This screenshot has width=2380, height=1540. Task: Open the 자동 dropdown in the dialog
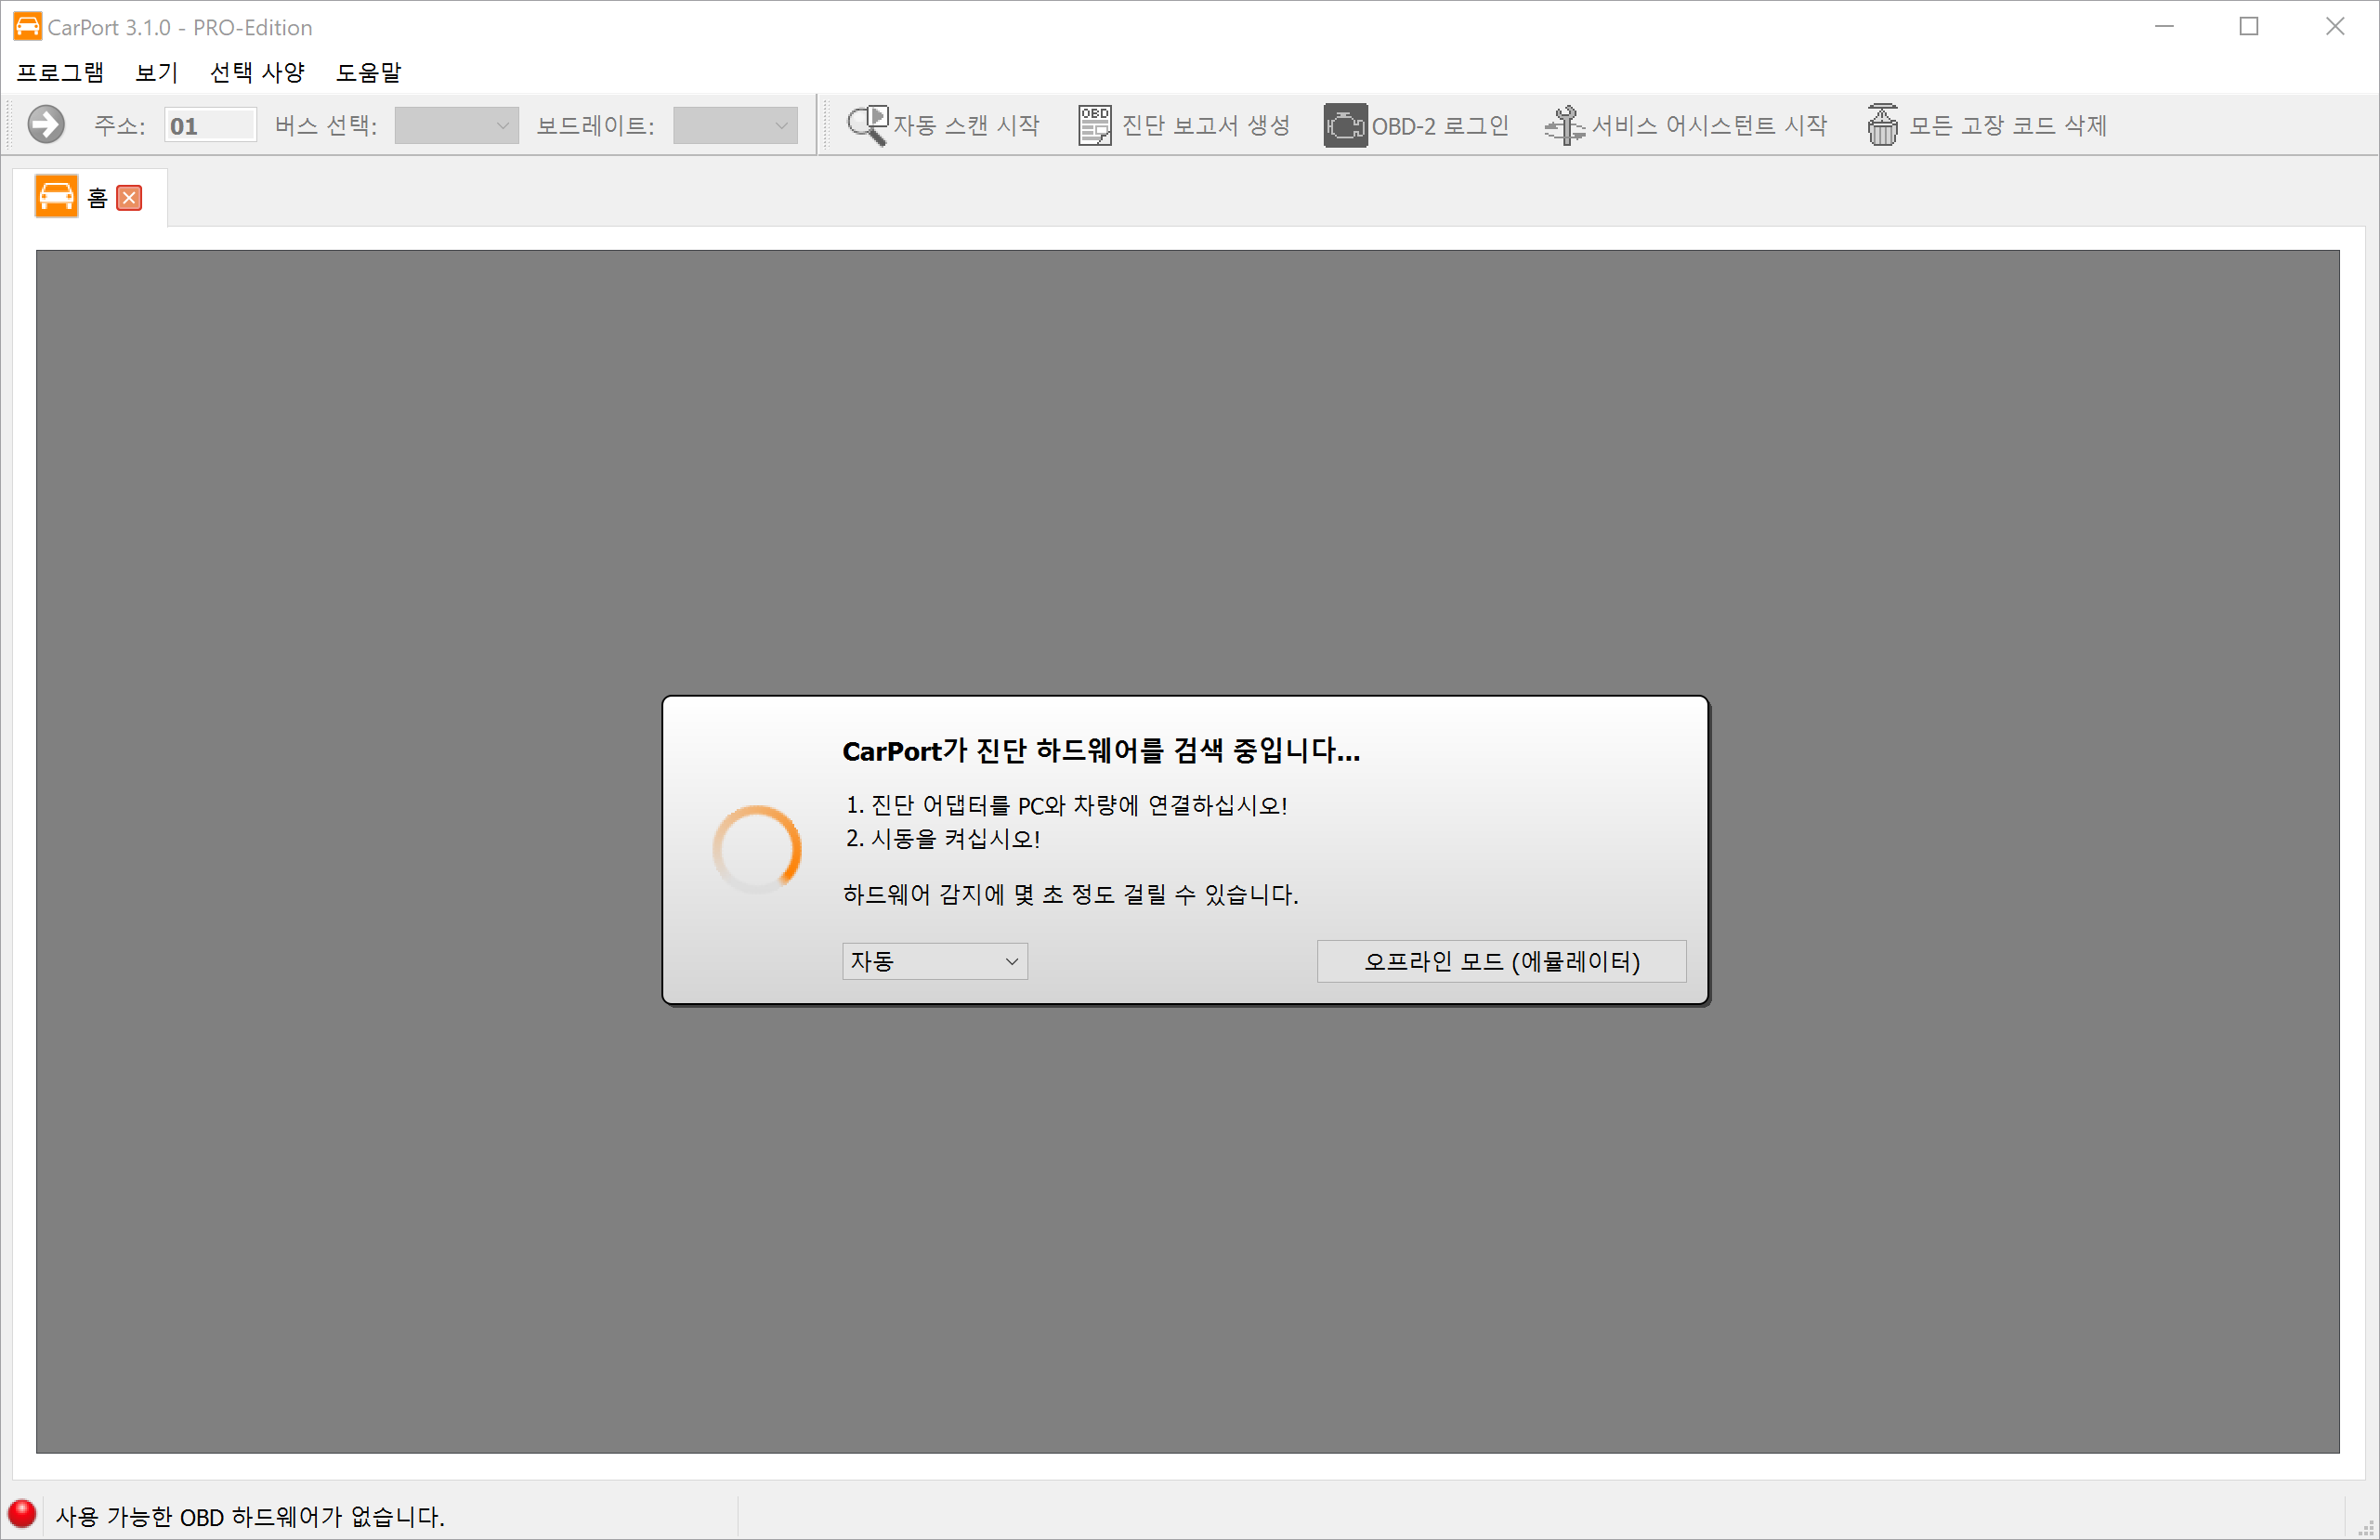coord(934,961)
